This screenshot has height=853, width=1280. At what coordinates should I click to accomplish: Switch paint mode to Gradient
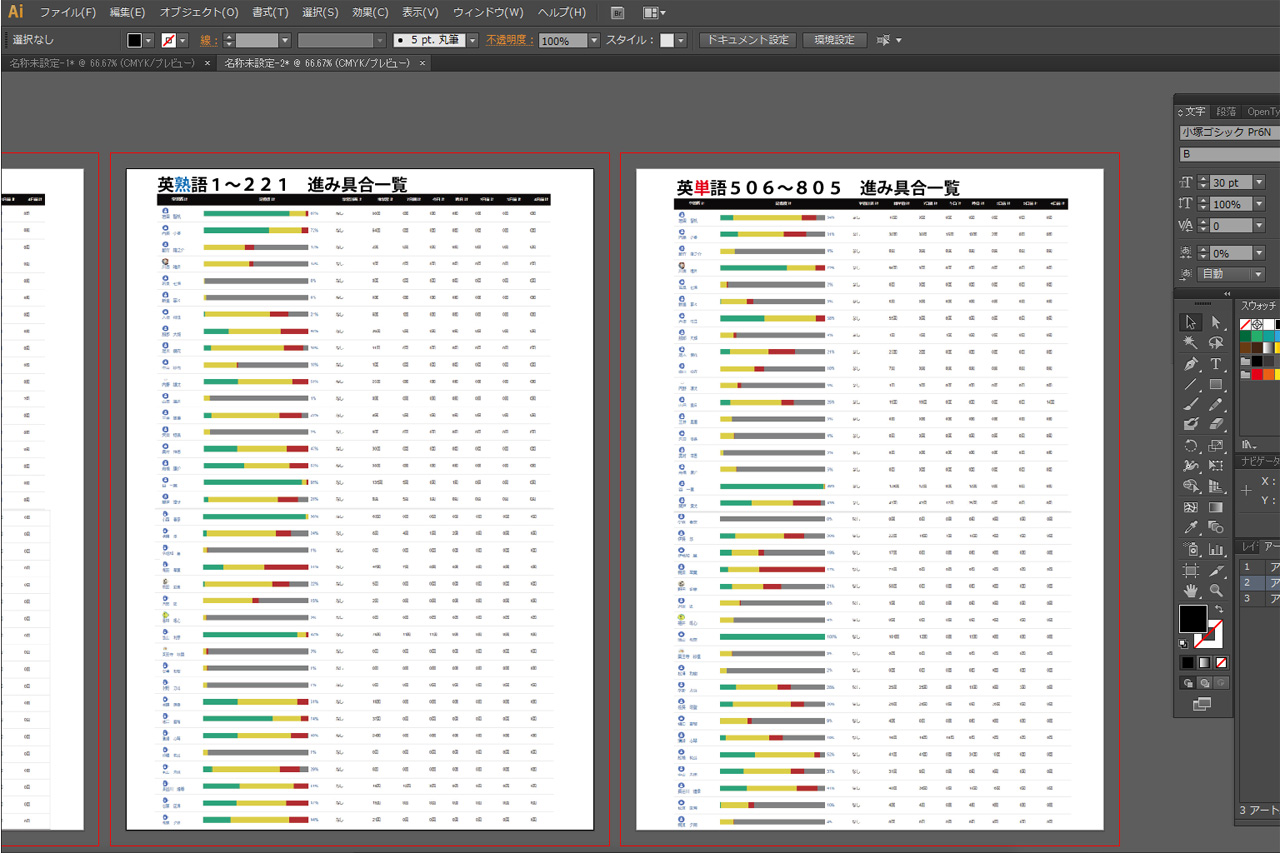click(x=1204, y=662)
